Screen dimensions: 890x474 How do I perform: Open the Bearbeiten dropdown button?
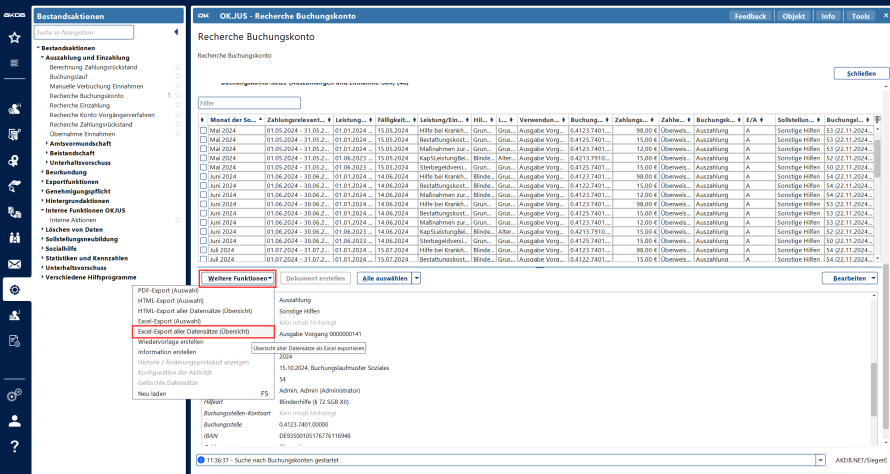click(850, 278)
